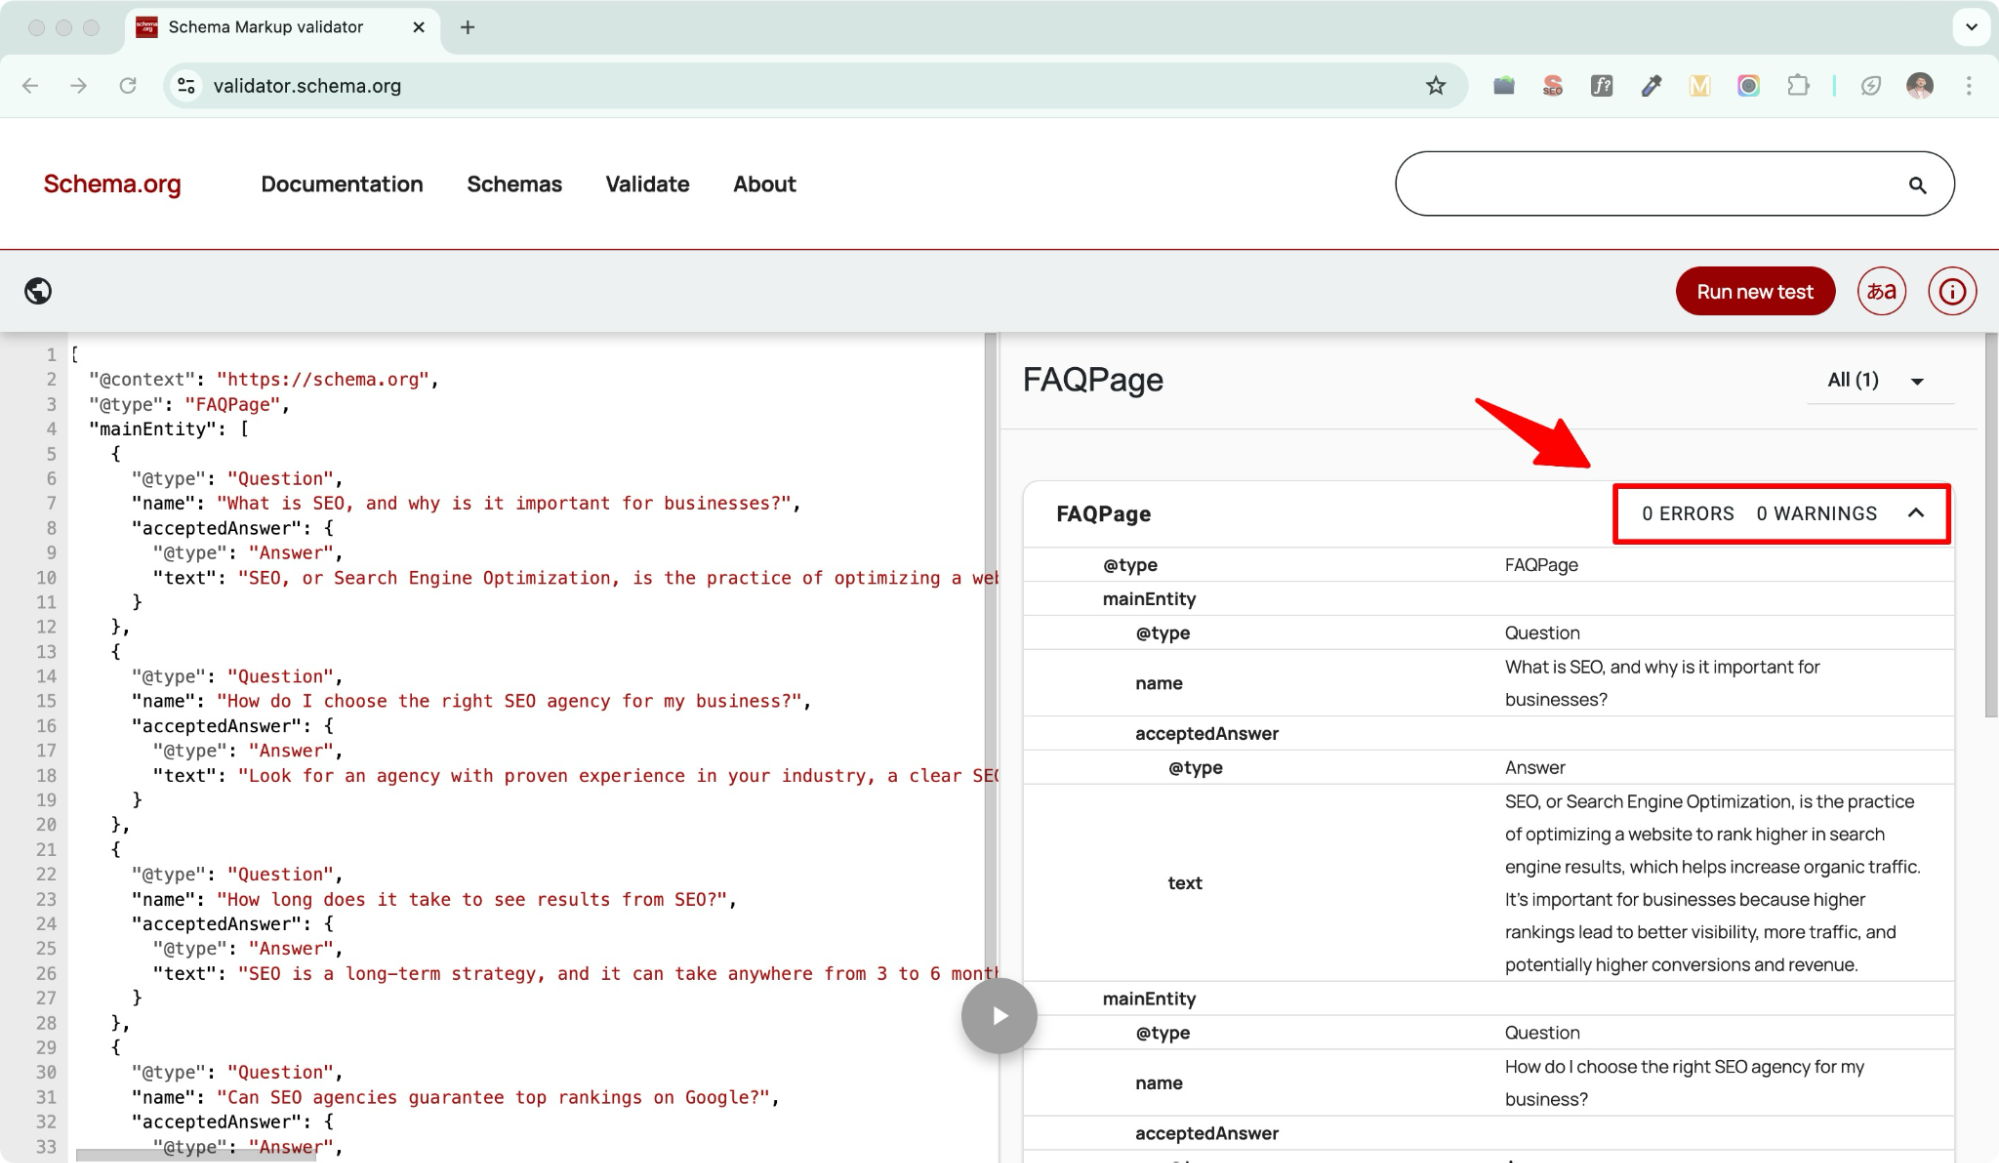Click the Merlin "M" extension icon
Screen dimensions: 1999x1163
1699,86
